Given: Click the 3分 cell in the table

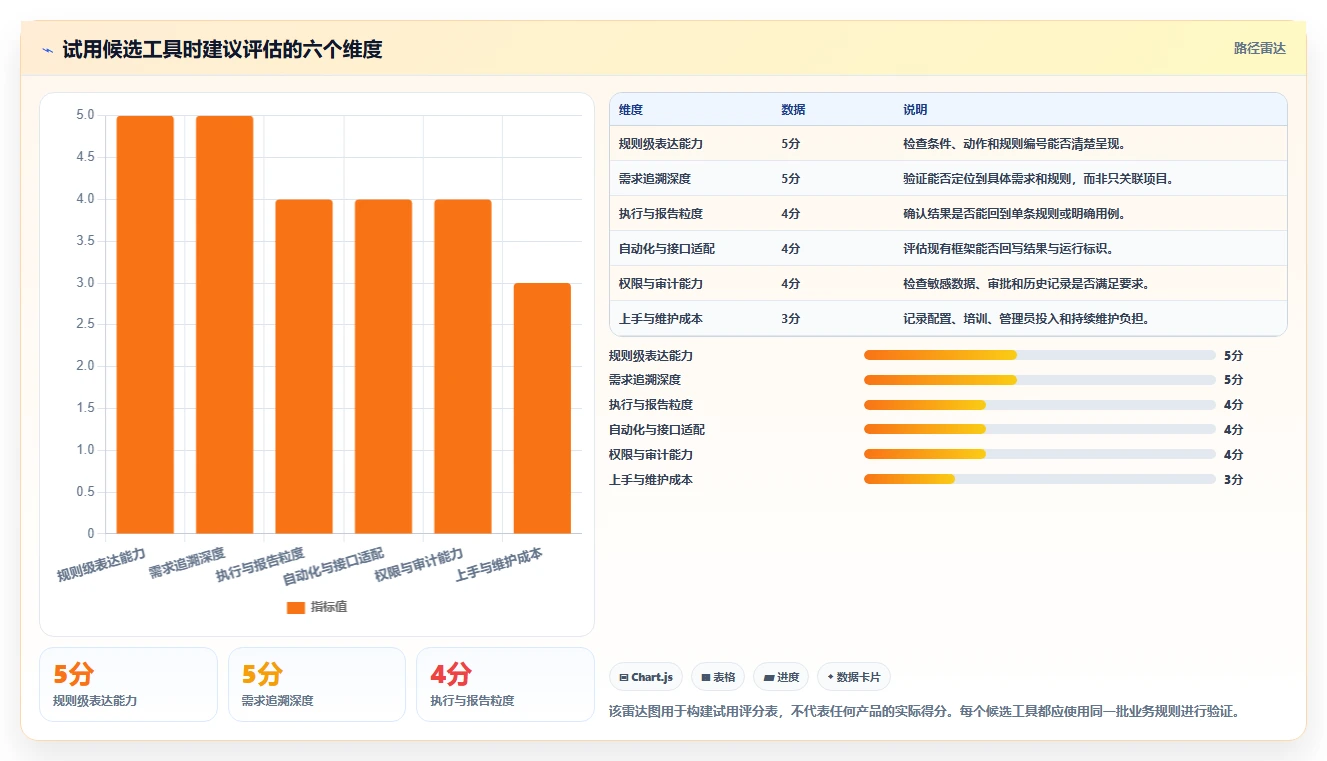Looking at the screenshot, I should tap(790, 319).
